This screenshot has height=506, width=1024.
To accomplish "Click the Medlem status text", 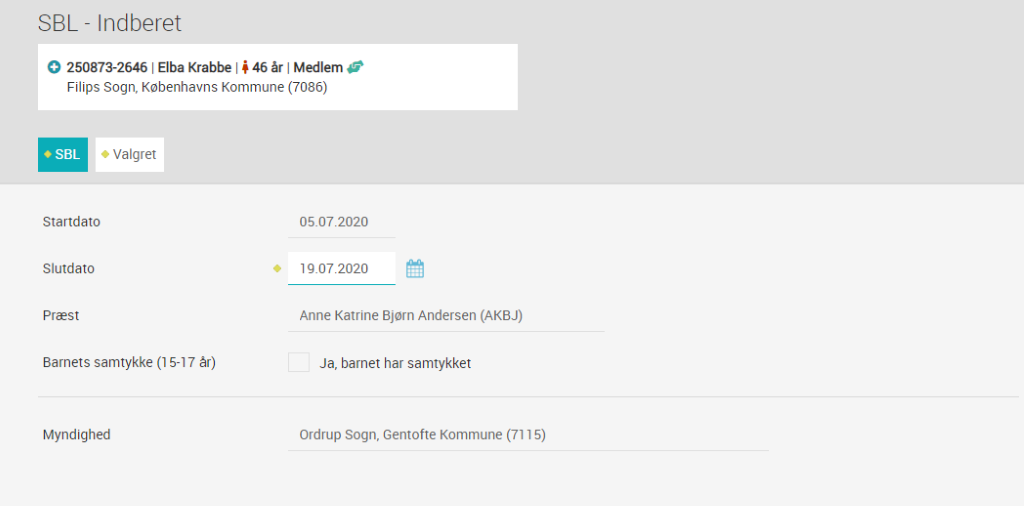I will pos(318,67).
